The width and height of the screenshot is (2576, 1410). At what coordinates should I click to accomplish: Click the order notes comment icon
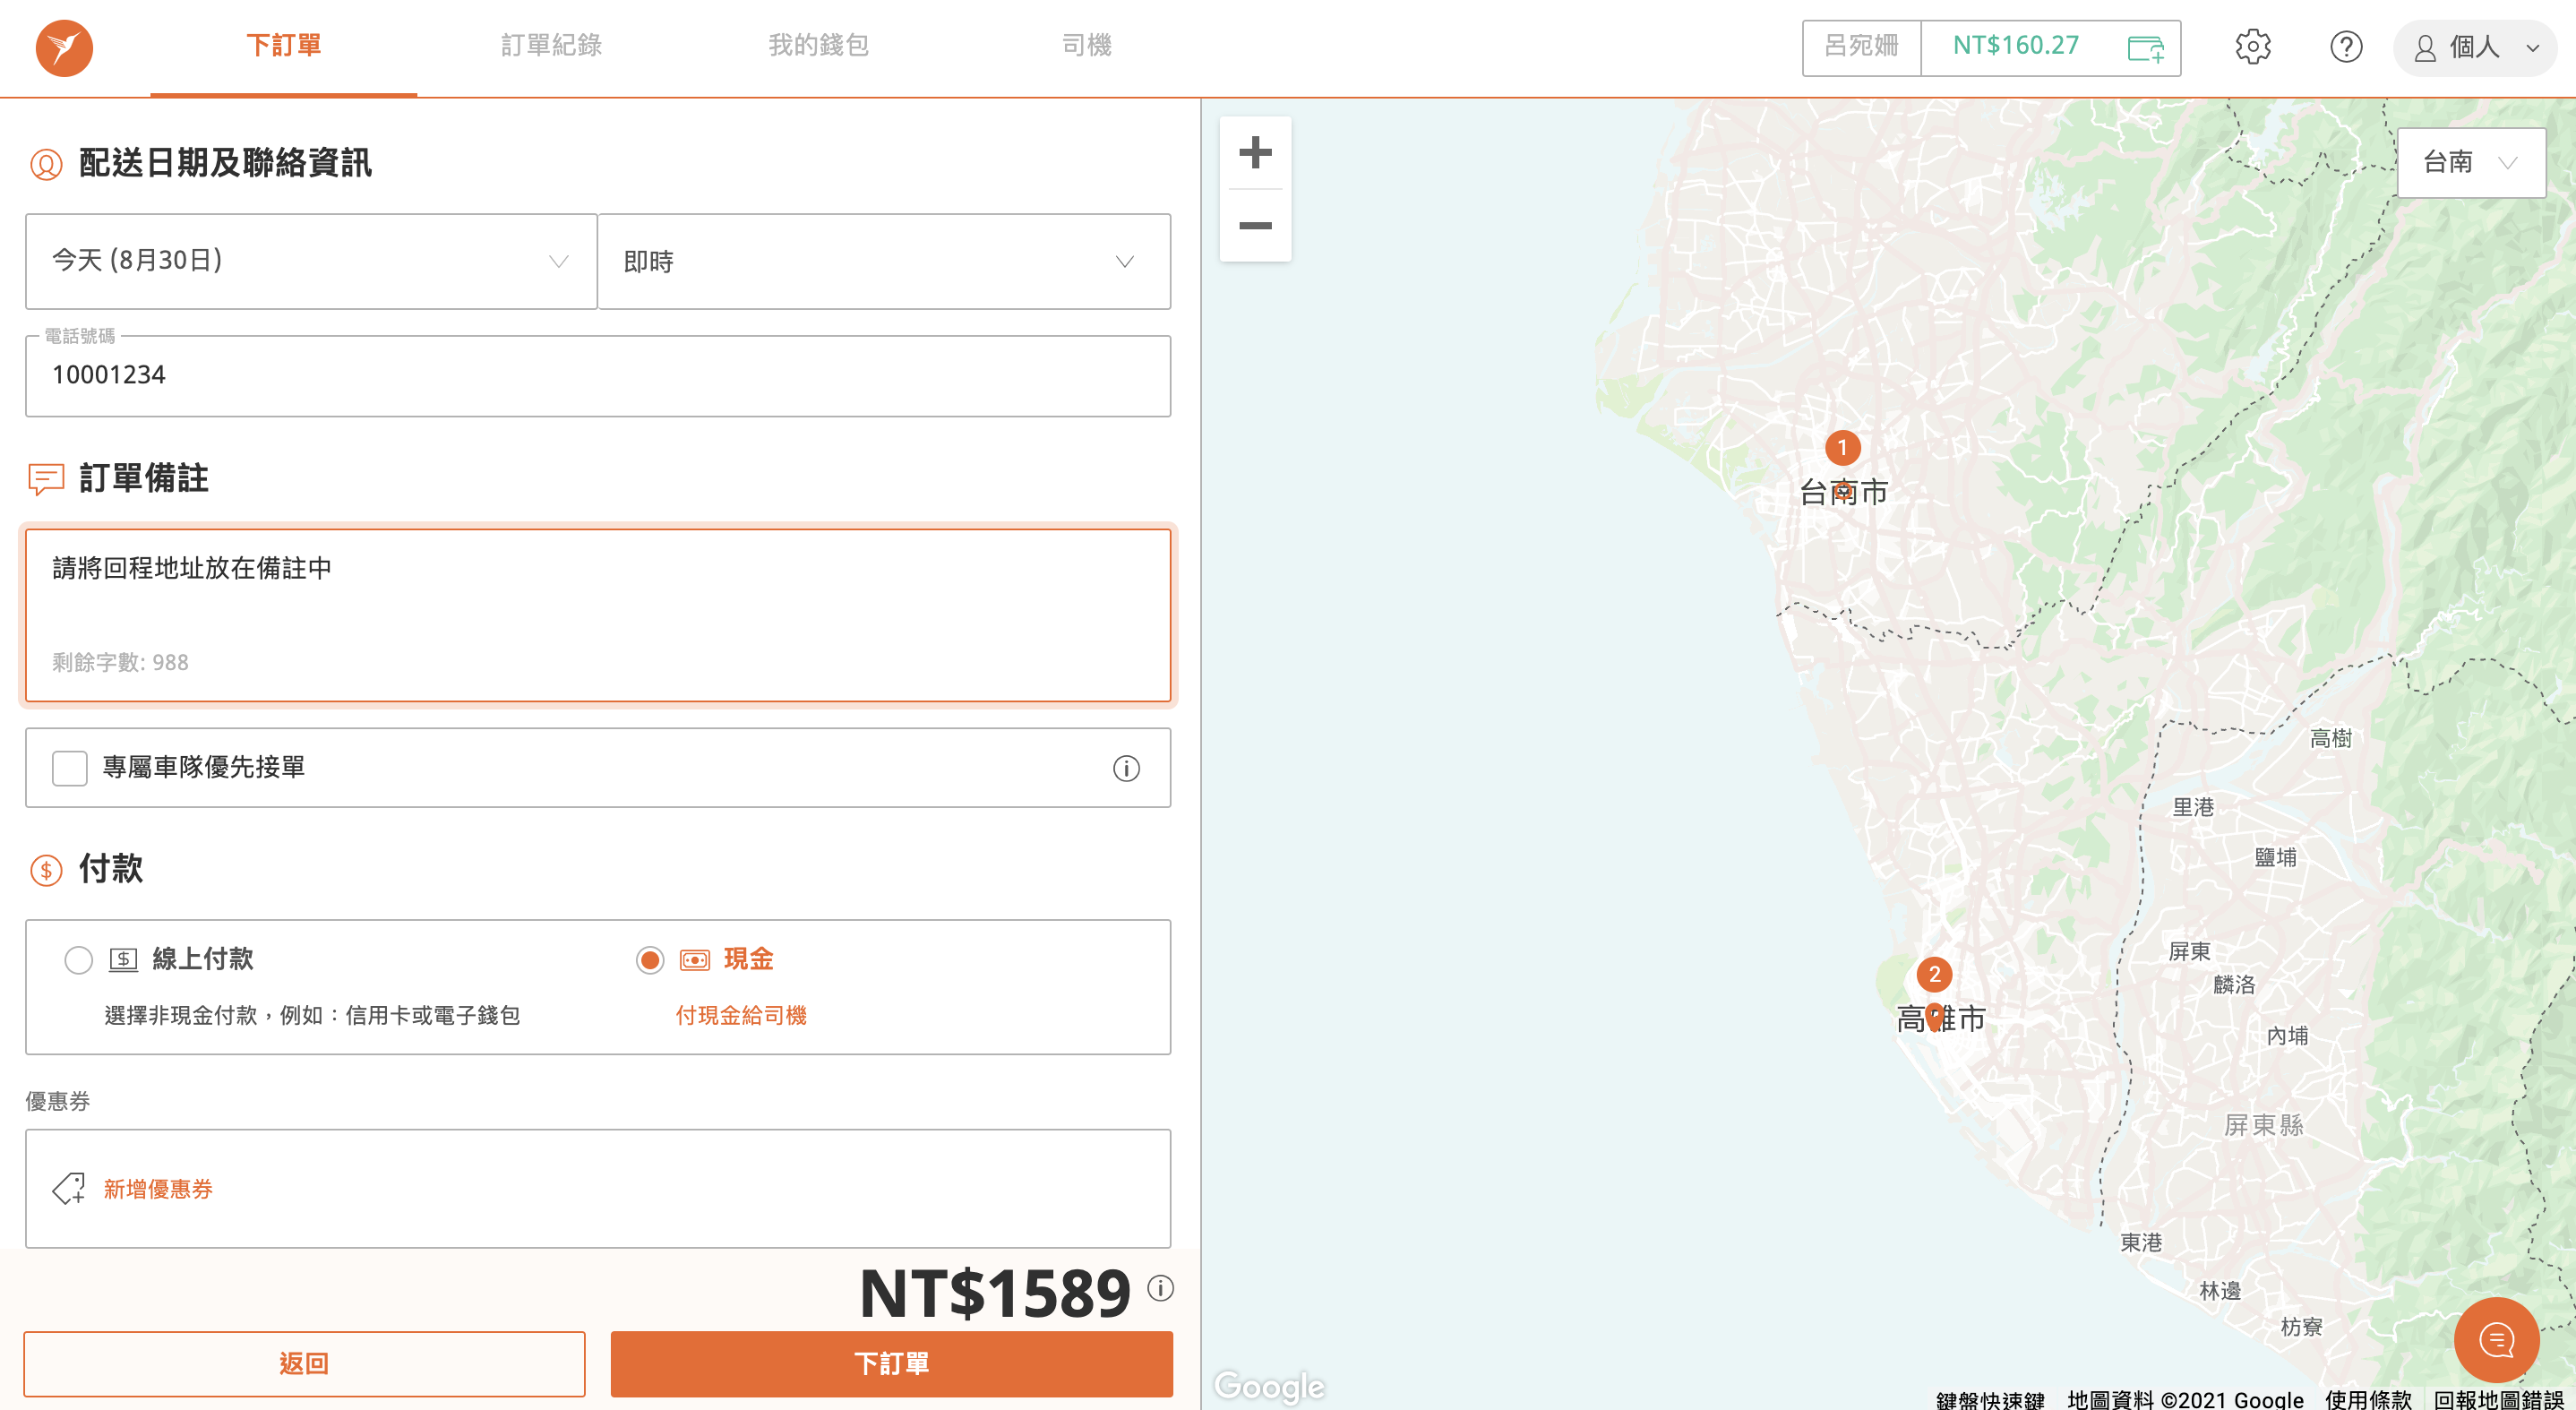pyautogui.click(x=46, y=479)
